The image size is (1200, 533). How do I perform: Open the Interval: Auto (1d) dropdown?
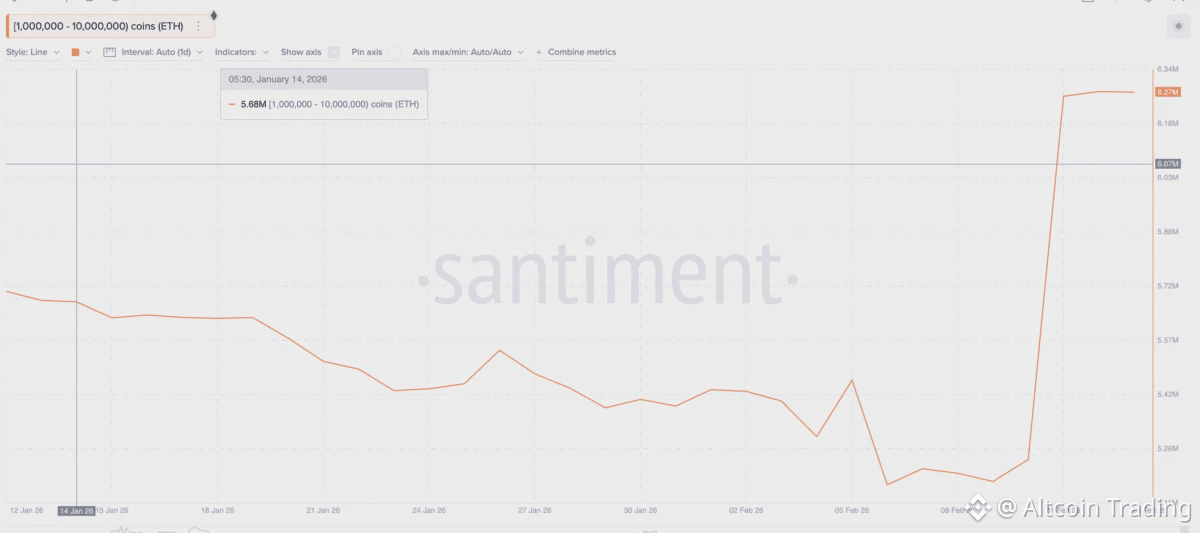pyautogui.click(x=162, y=52)
